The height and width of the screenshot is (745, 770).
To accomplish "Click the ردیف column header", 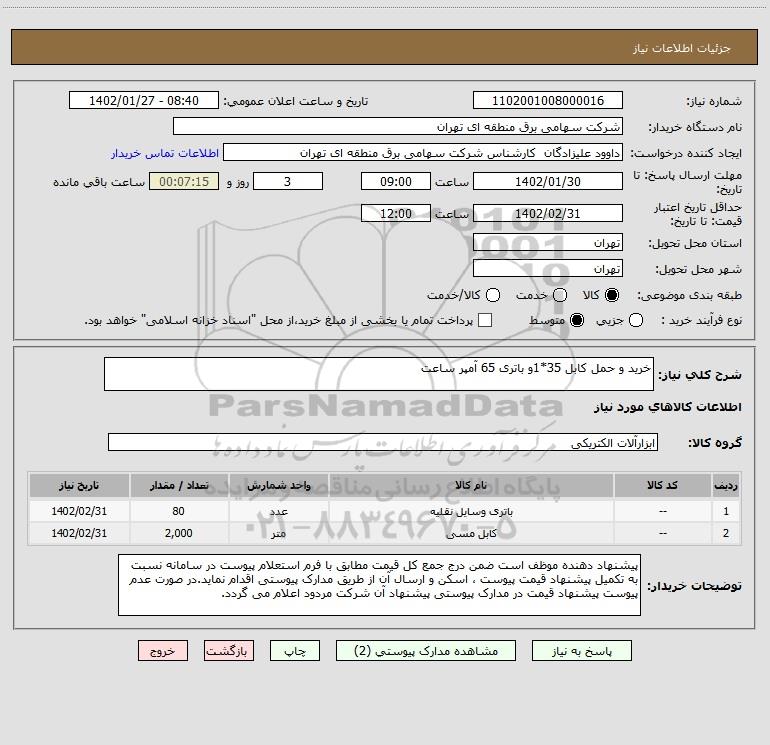I will [726, 485].
